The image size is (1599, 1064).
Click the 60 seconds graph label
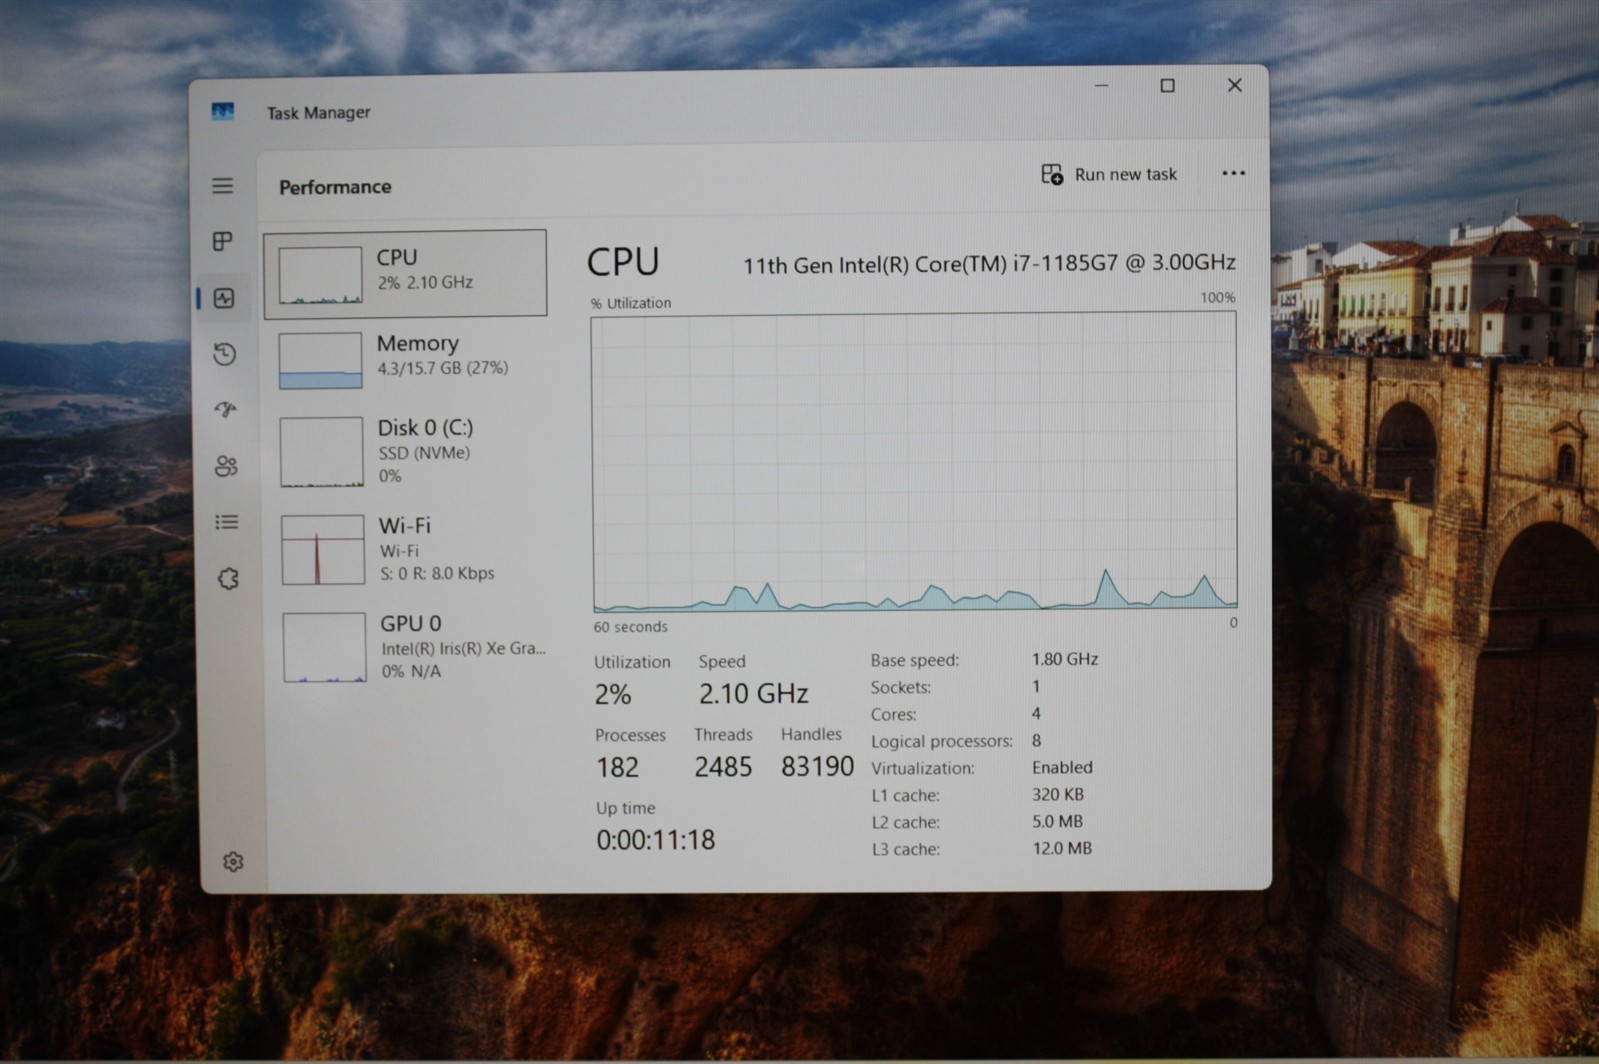pos(630,627)
